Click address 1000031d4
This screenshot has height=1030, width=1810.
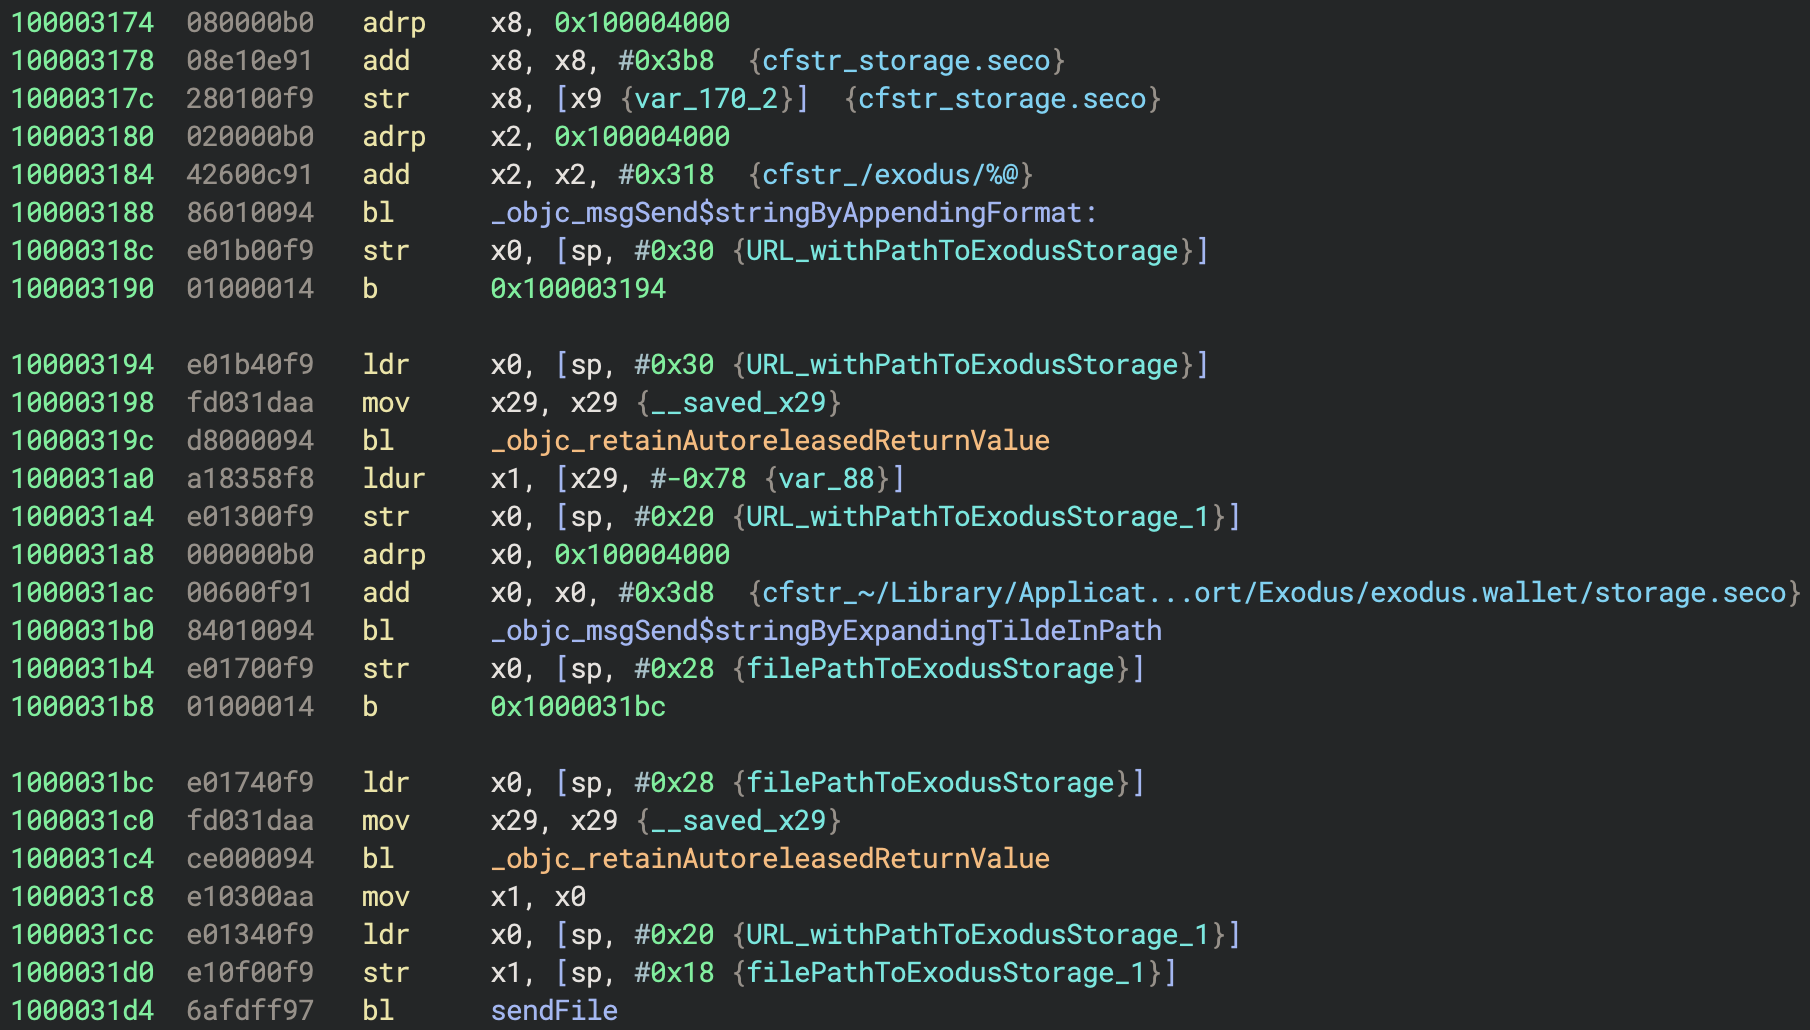click(x=82, y=1010)
